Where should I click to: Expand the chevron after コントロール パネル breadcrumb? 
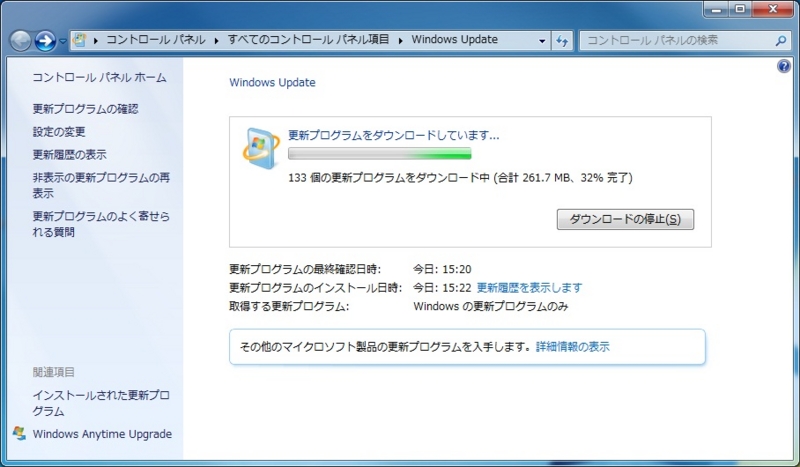(x=216, y=40)
